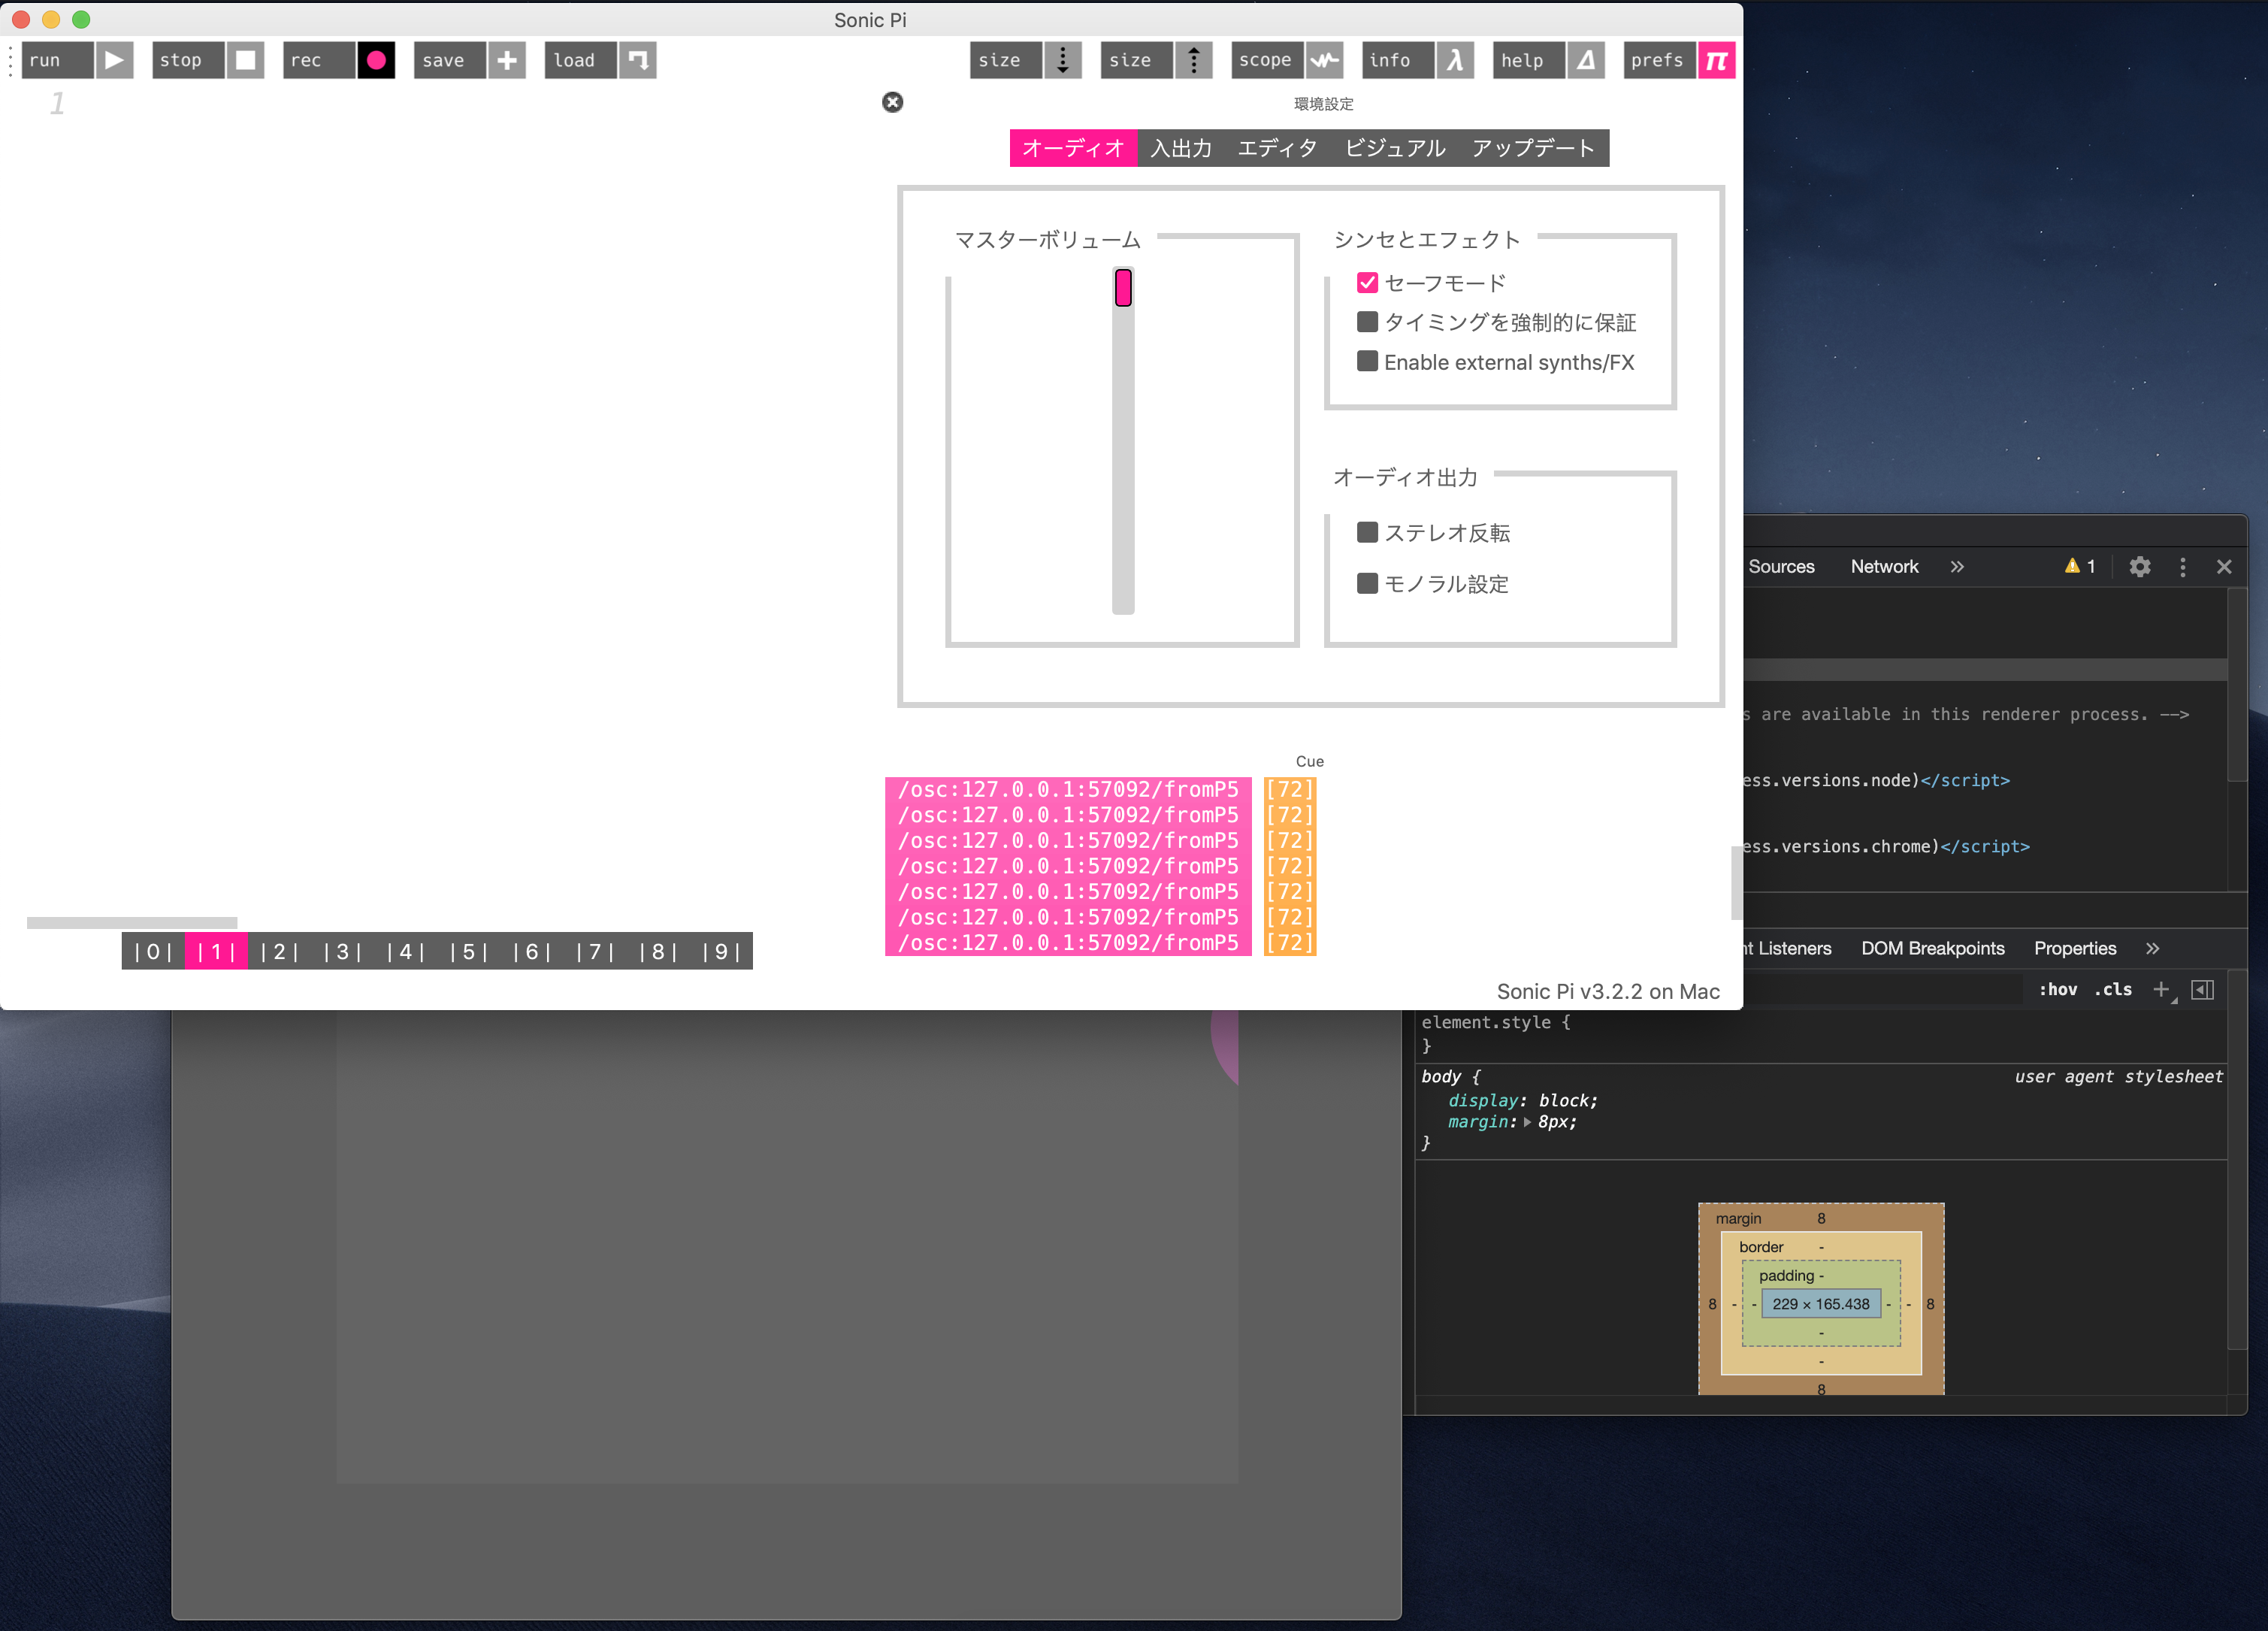Click the master volume slider handle
The width and height of the screenshot is (2268, 1631).
1123,288
